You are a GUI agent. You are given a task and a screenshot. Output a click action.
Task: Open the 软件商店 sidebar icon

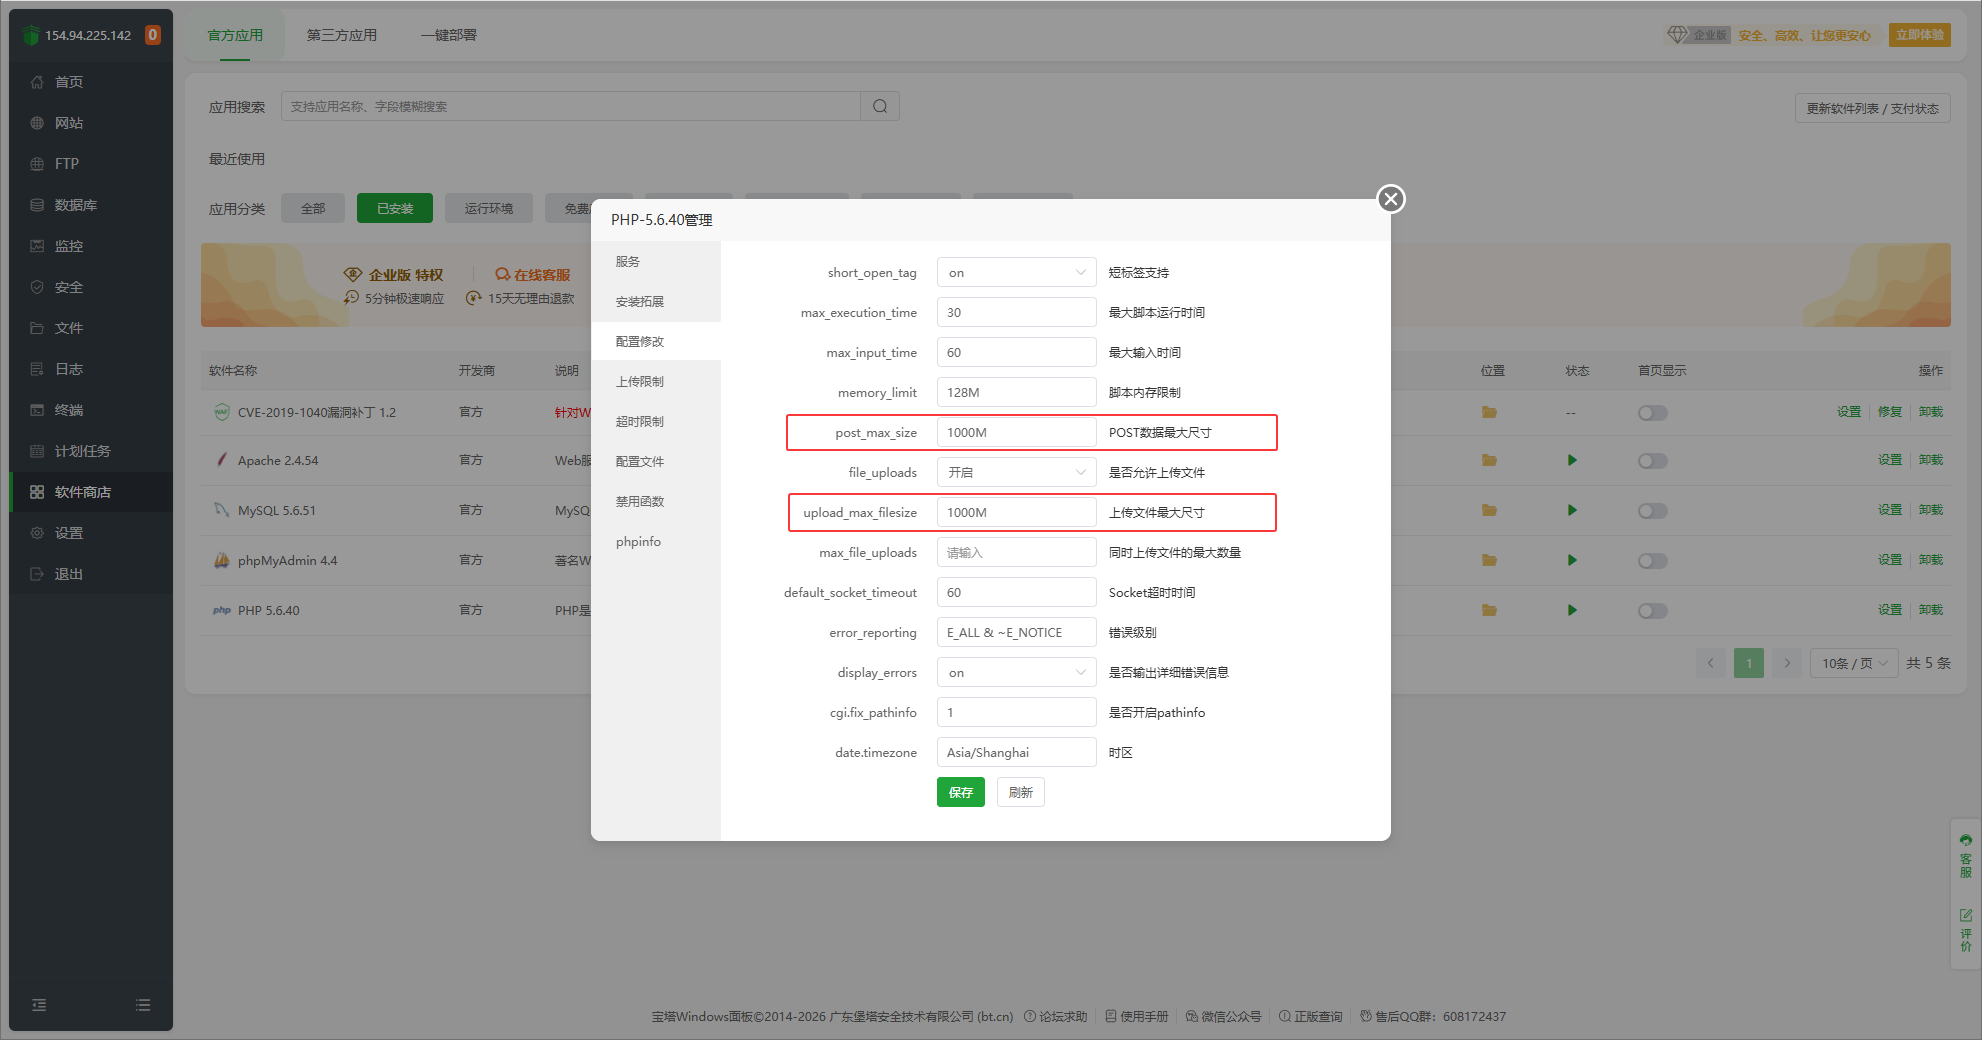point(37,492)
